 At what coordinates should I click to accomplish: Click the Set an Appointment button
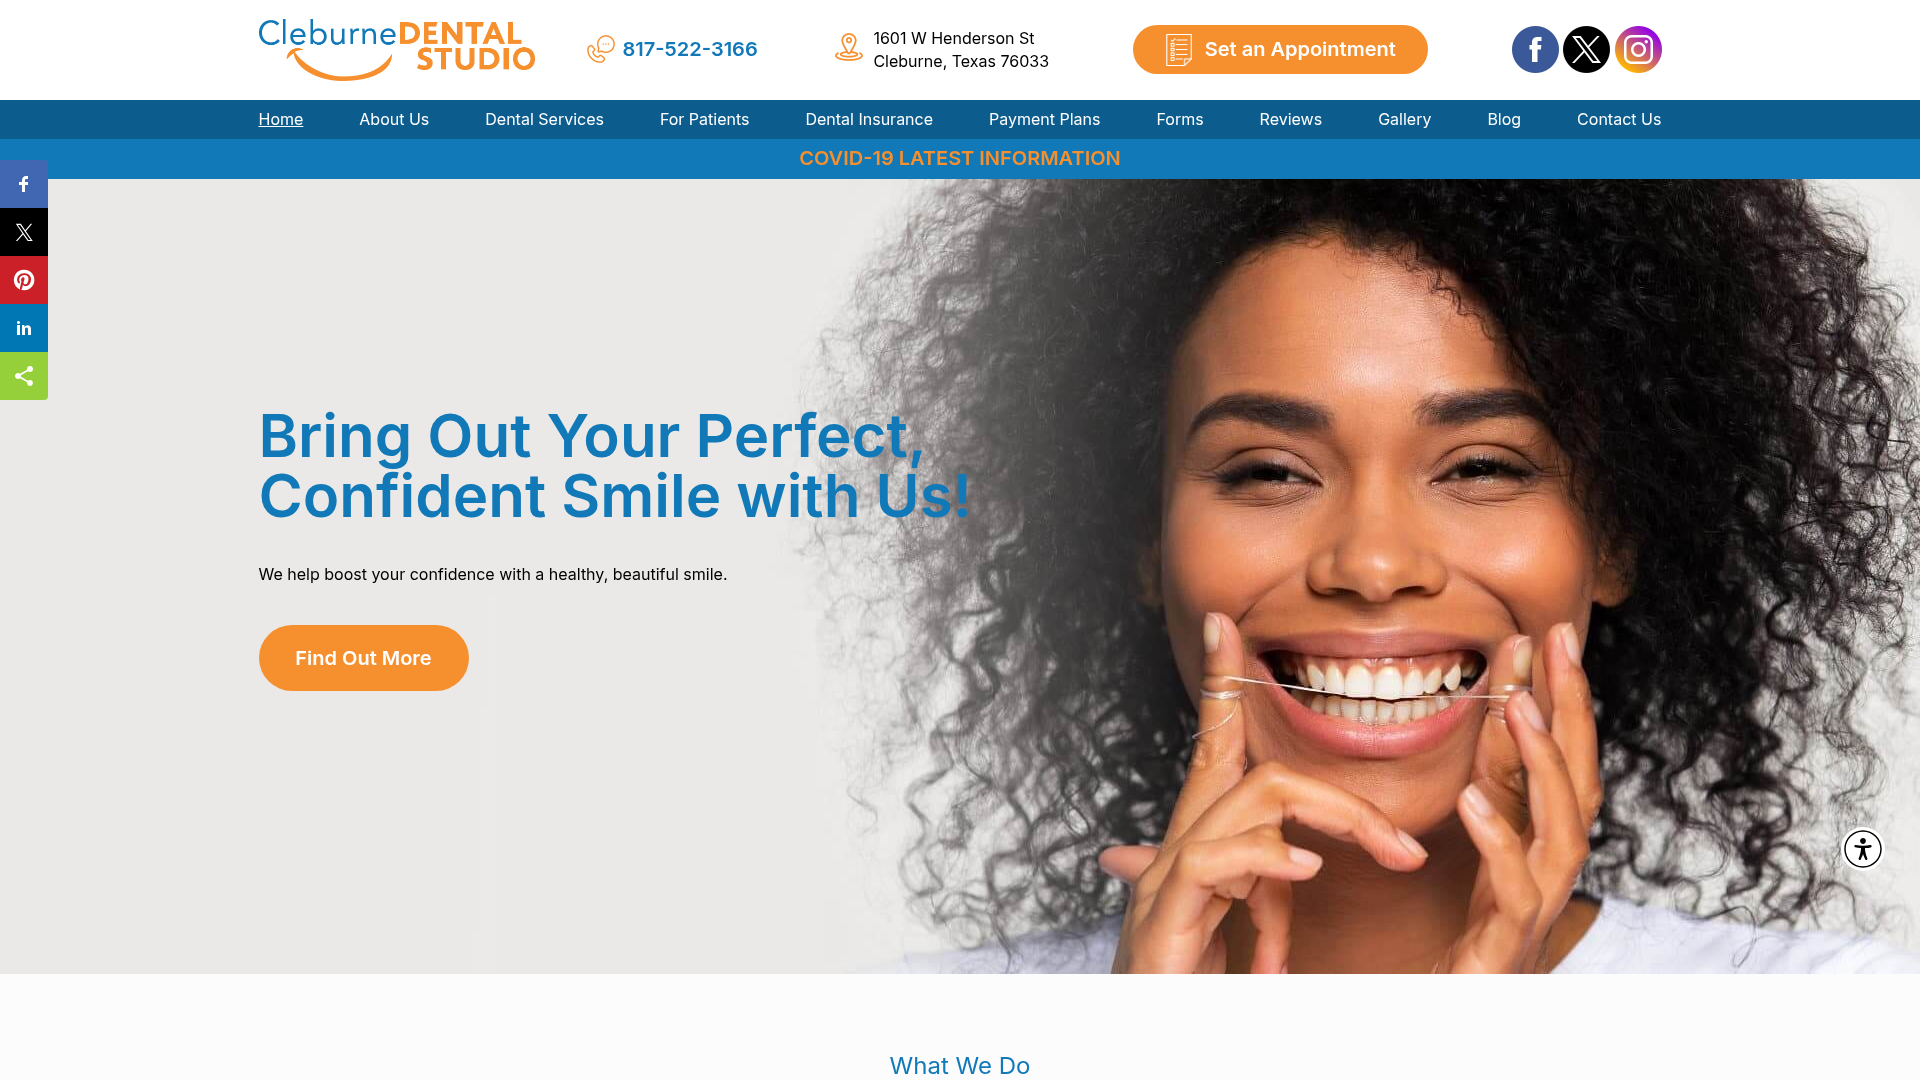(x=1280, y=49)
